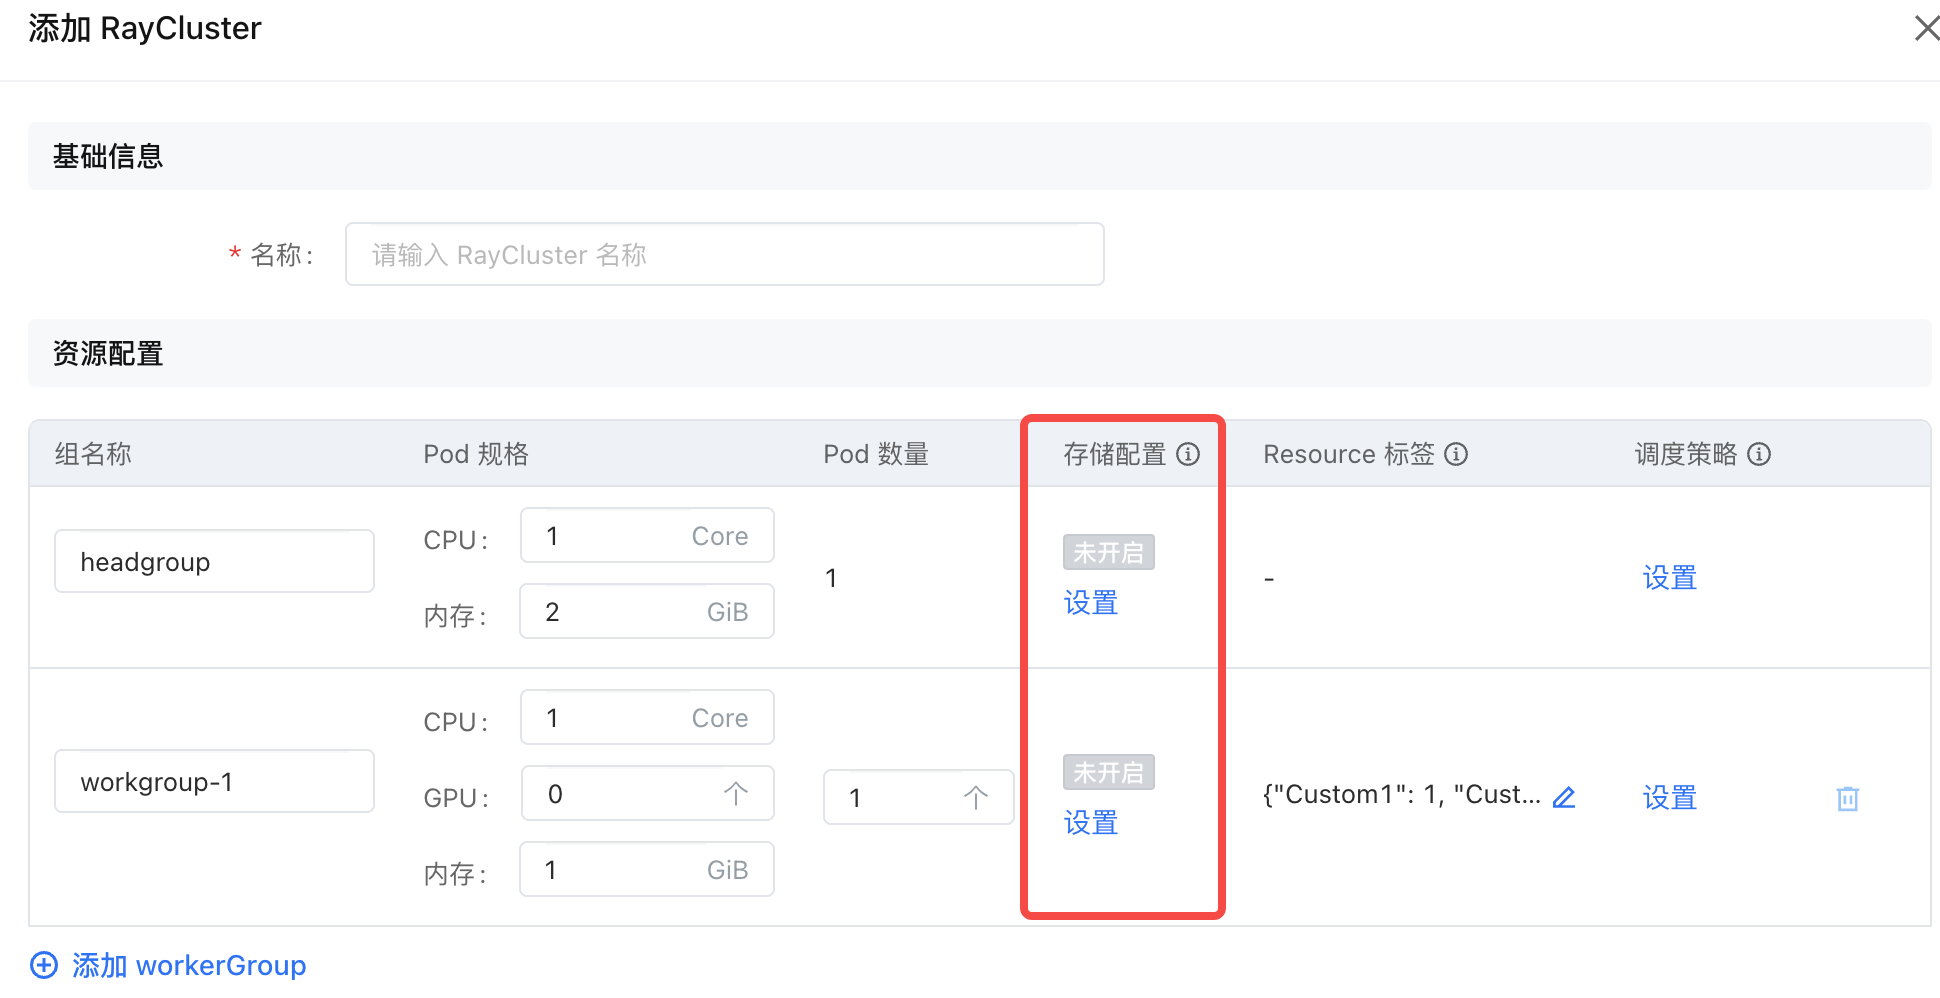The height and width of the screenshot is (998, 1940).
Task: Open workgroup-1 调度策略 设置 link
Action: coord(1669,797)
